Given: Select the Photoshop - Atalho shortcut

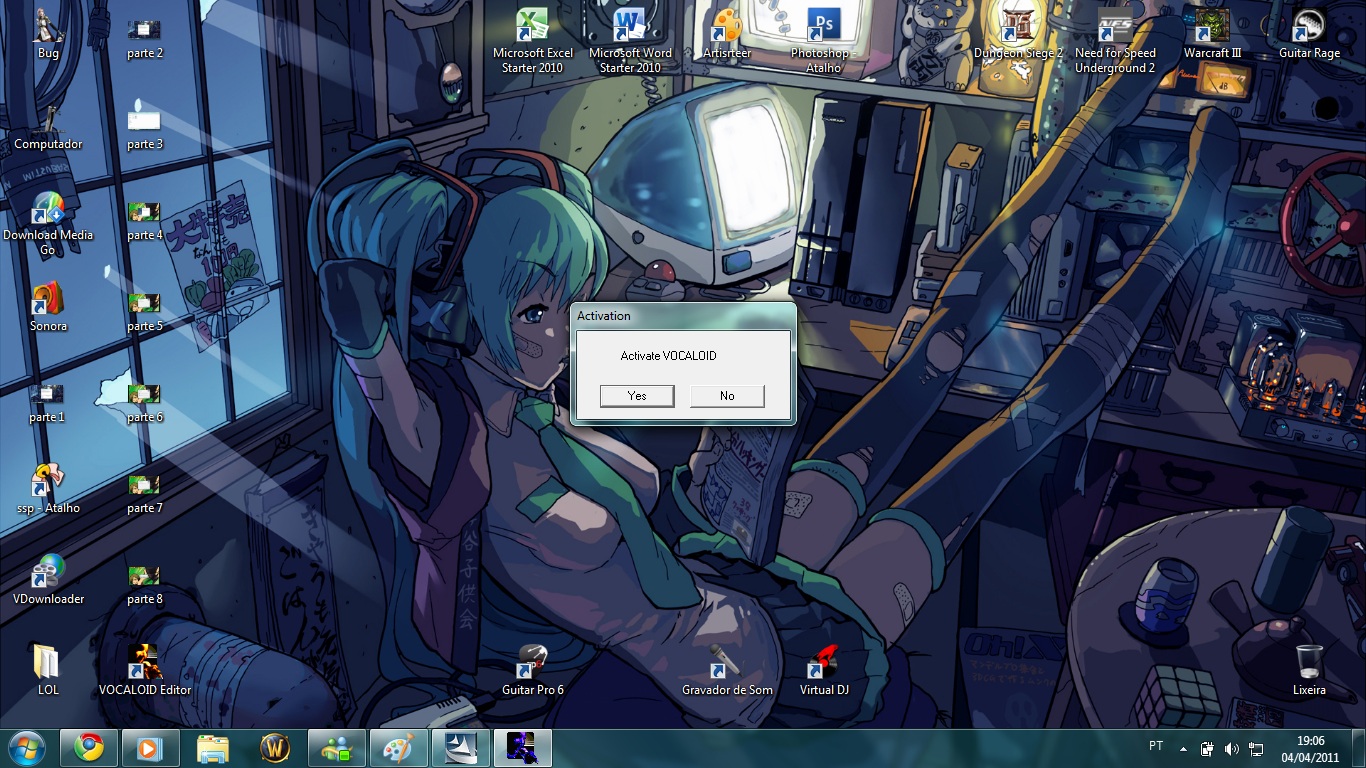Looking at the screenshot, I should point(824,41).
